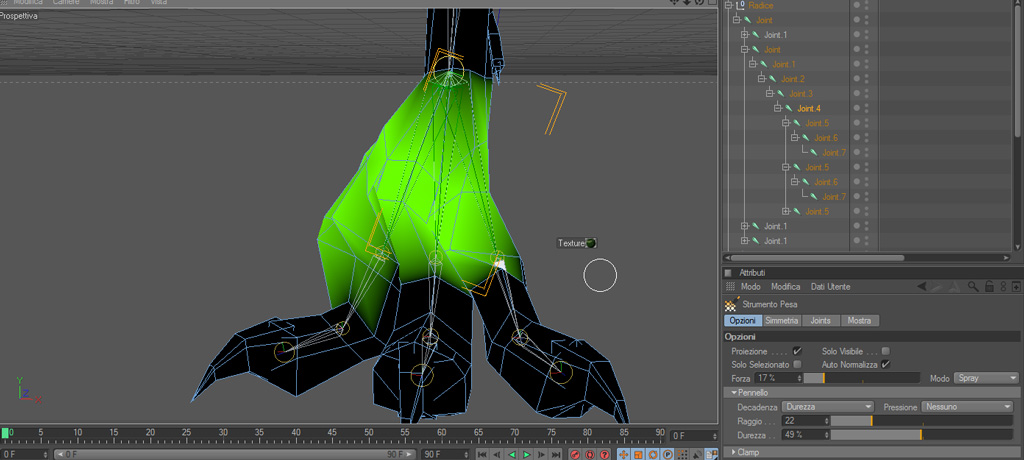Toggle scale keyframe recording icon

pyautogui.click(x=639, y=454)
